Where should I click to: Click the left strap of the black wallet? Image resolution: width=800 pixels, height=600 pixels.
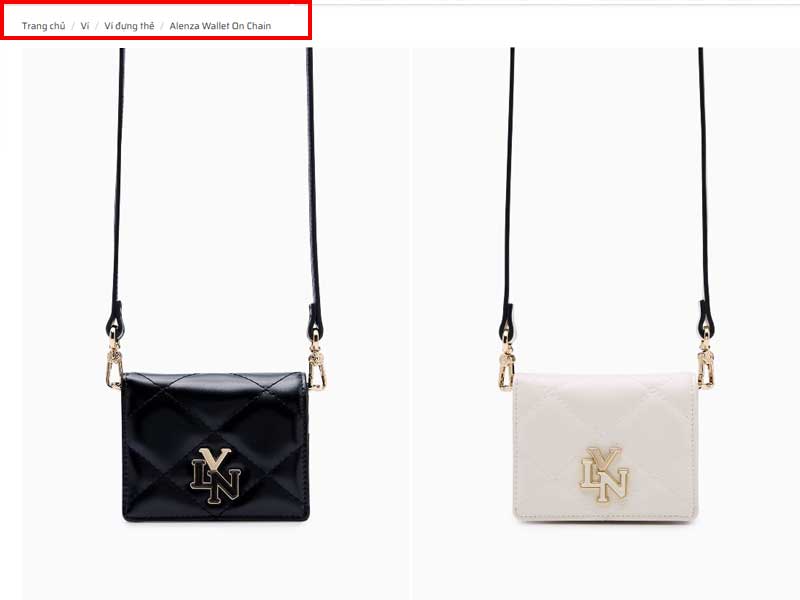coord(118,189)
